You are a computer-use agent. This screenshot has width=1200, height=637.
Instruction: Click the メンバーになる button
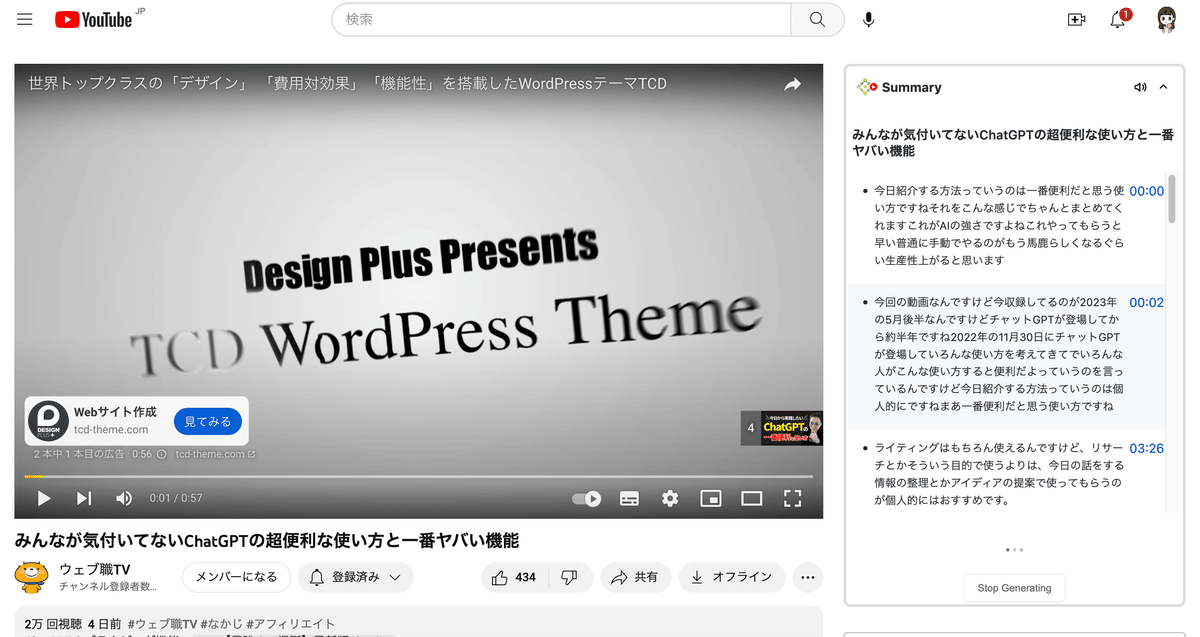[236, 577]
